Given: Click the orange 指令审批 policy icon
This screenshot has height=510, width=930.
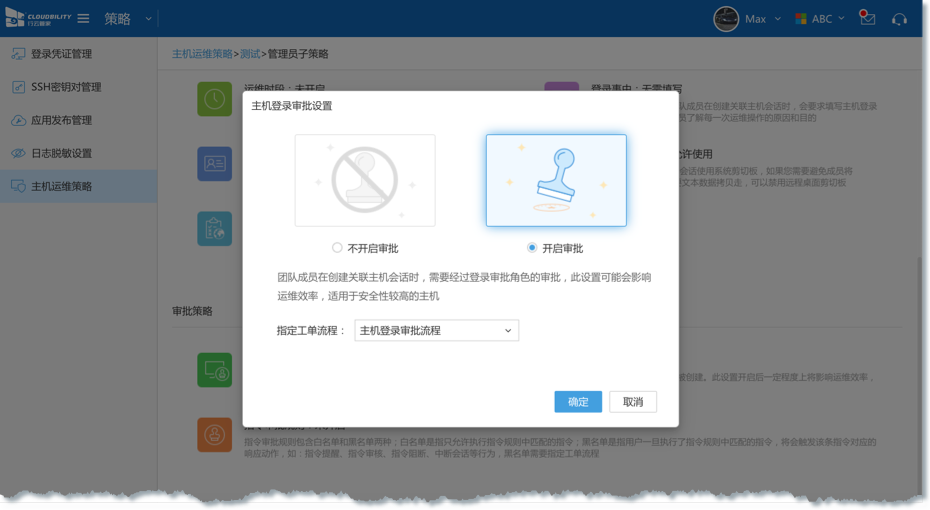Looking at the screenshot, I should tap(214, 435).
